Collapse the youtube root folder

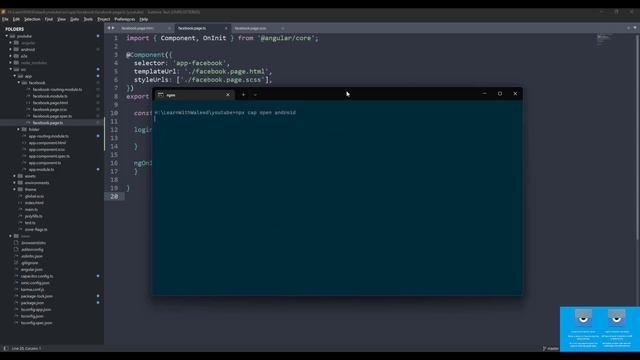(x=7, y=36)
